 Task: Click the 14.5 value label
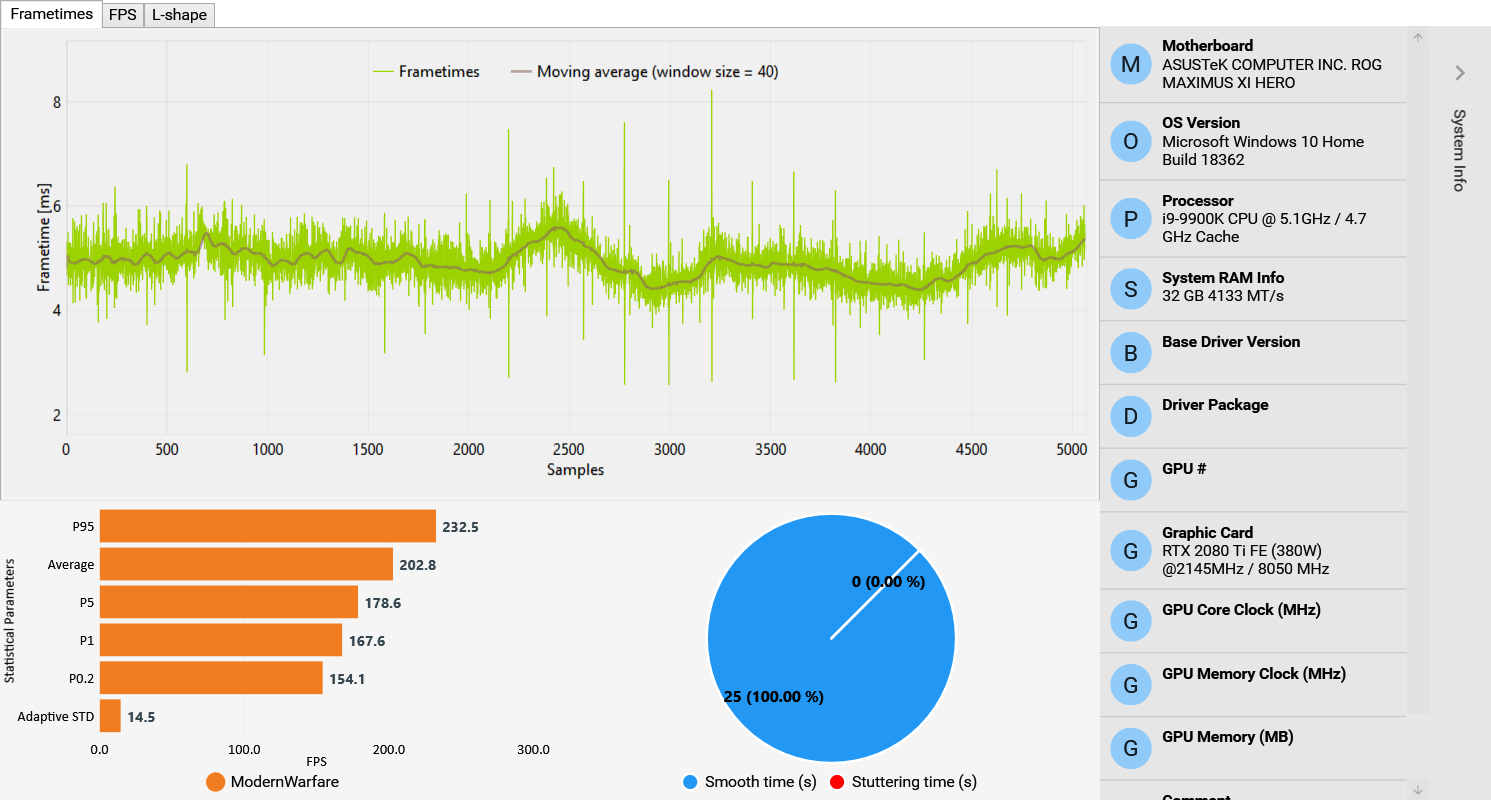point(141,717)
